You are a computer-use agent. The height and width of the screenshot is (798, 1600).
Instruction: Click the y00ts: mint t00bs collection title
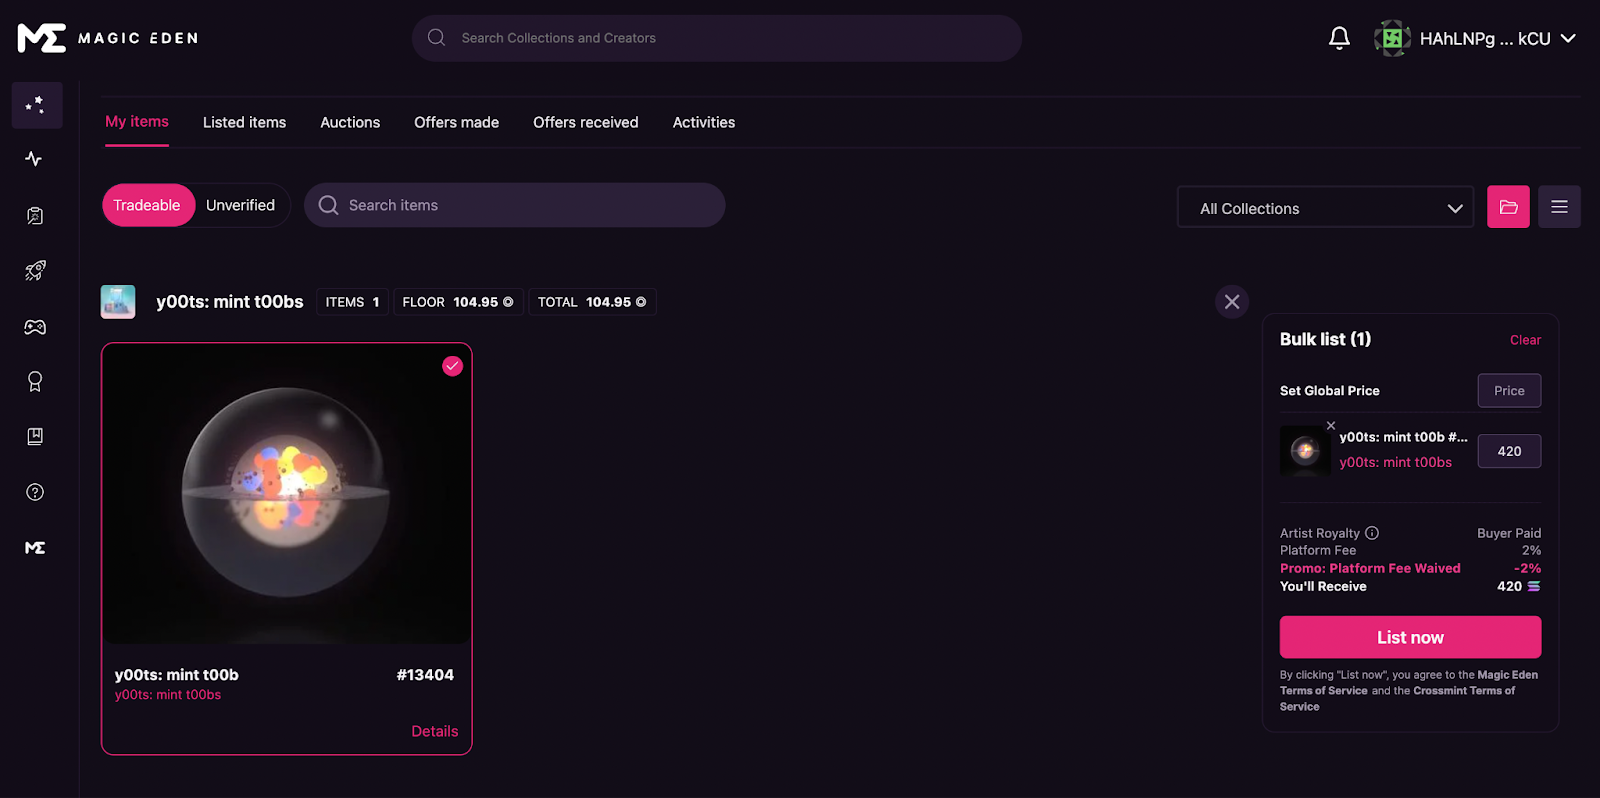tap(230, 302)
